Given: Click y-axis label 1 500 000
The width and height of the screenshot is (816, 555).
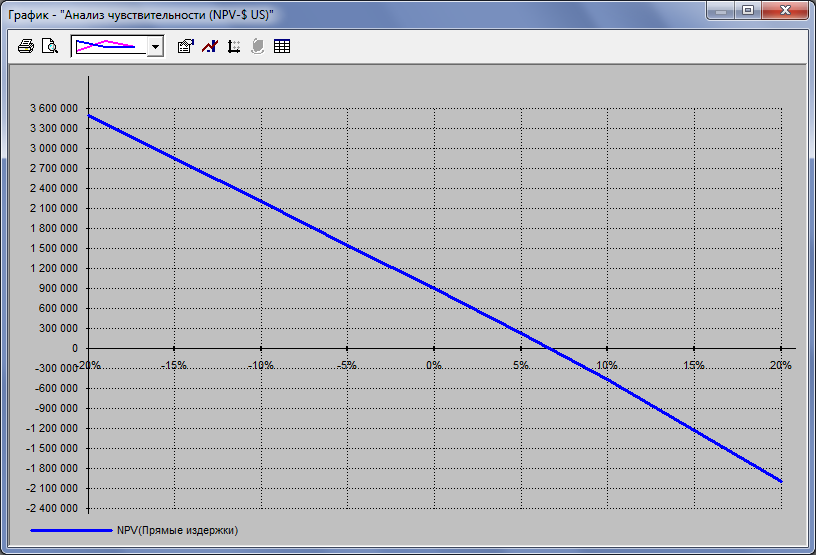Looking at the screenshot, I should 54,248.
